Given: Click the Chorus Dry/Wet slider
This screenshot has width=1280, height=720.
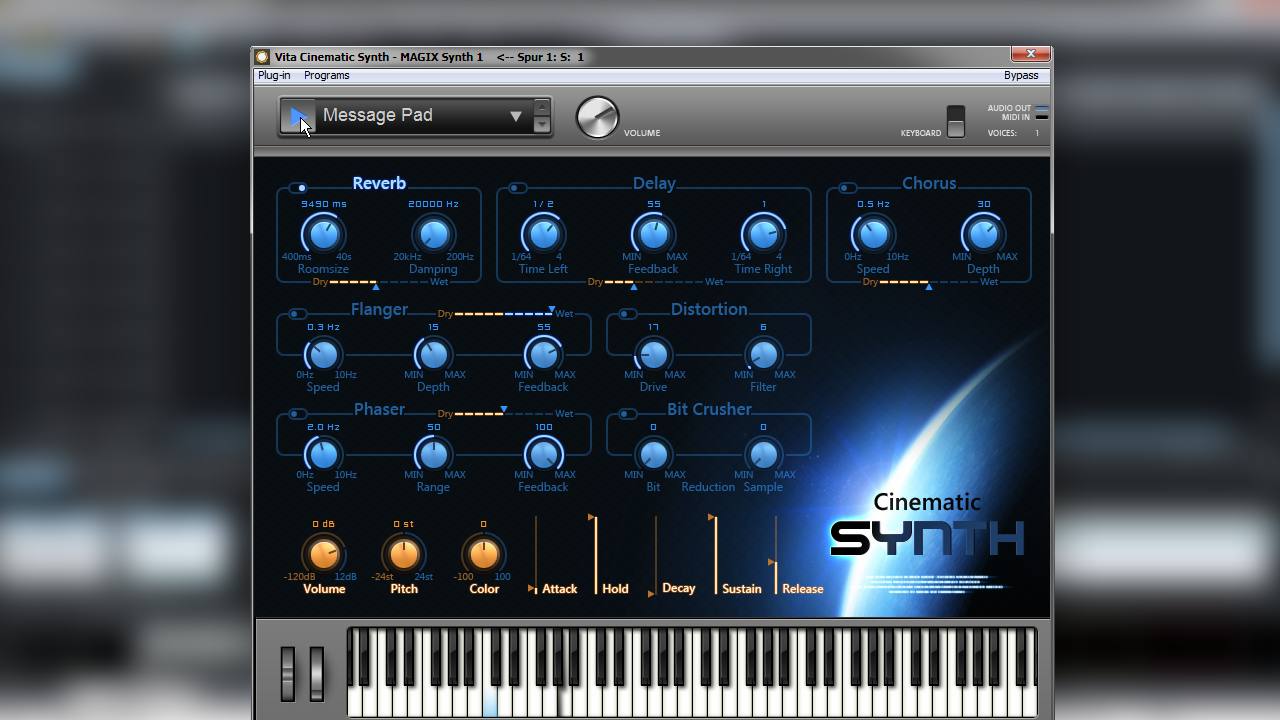Looking at the screenshot, I should point(929,283).
